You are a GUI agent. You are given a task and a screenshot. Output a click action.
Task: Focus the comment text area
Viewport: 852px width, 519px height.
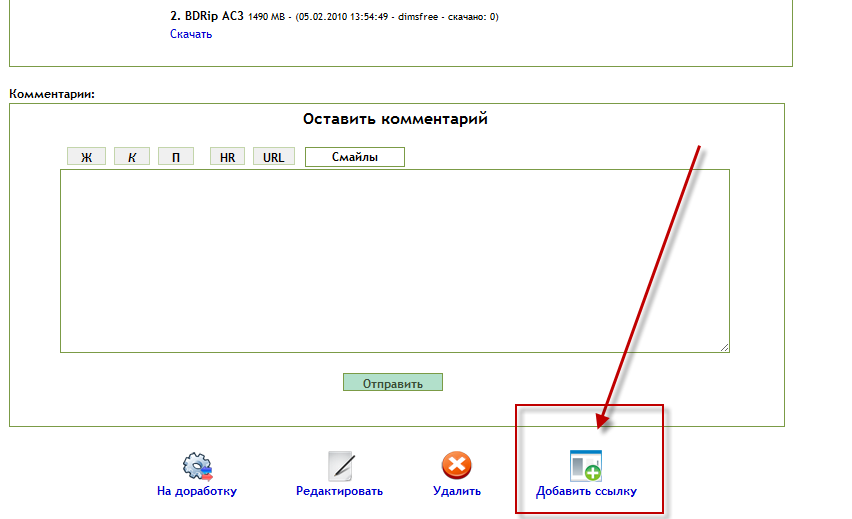(395, 261)
